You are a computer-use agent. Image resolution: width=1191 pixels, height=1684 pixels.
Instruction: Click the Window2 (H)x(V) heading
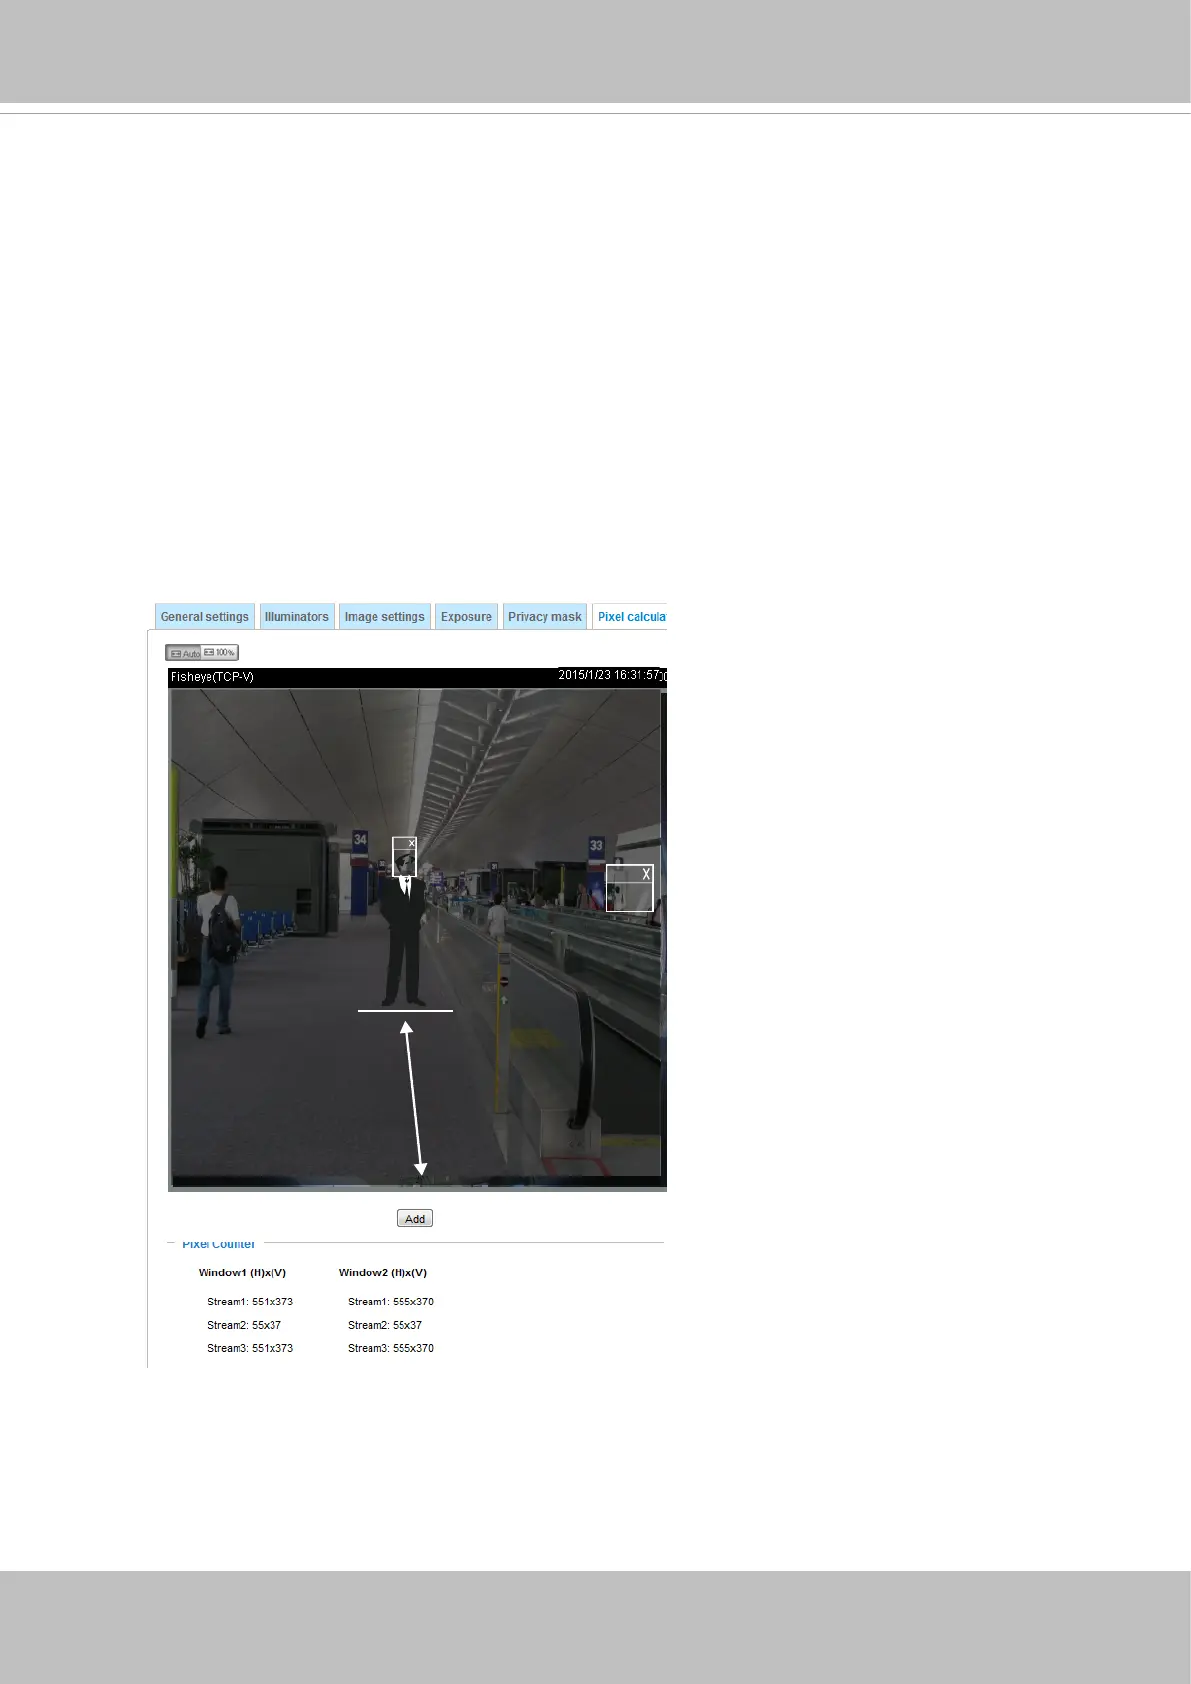pos(383,1272)
